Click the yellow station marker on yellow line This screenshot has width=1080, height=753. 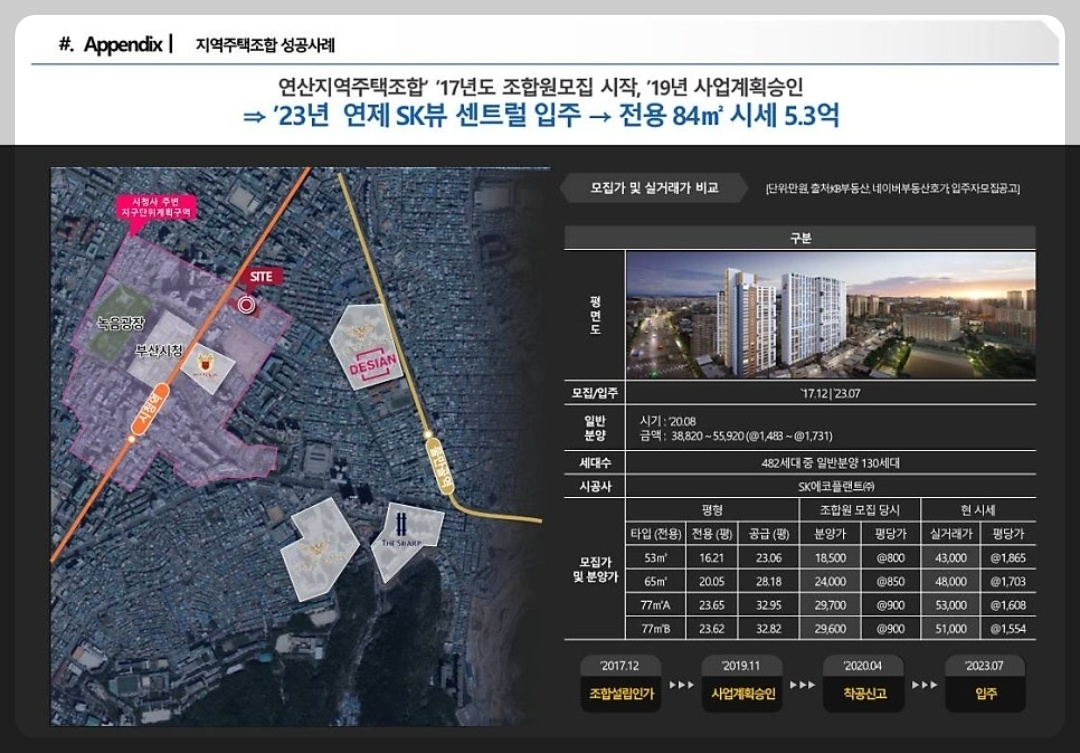439,466
